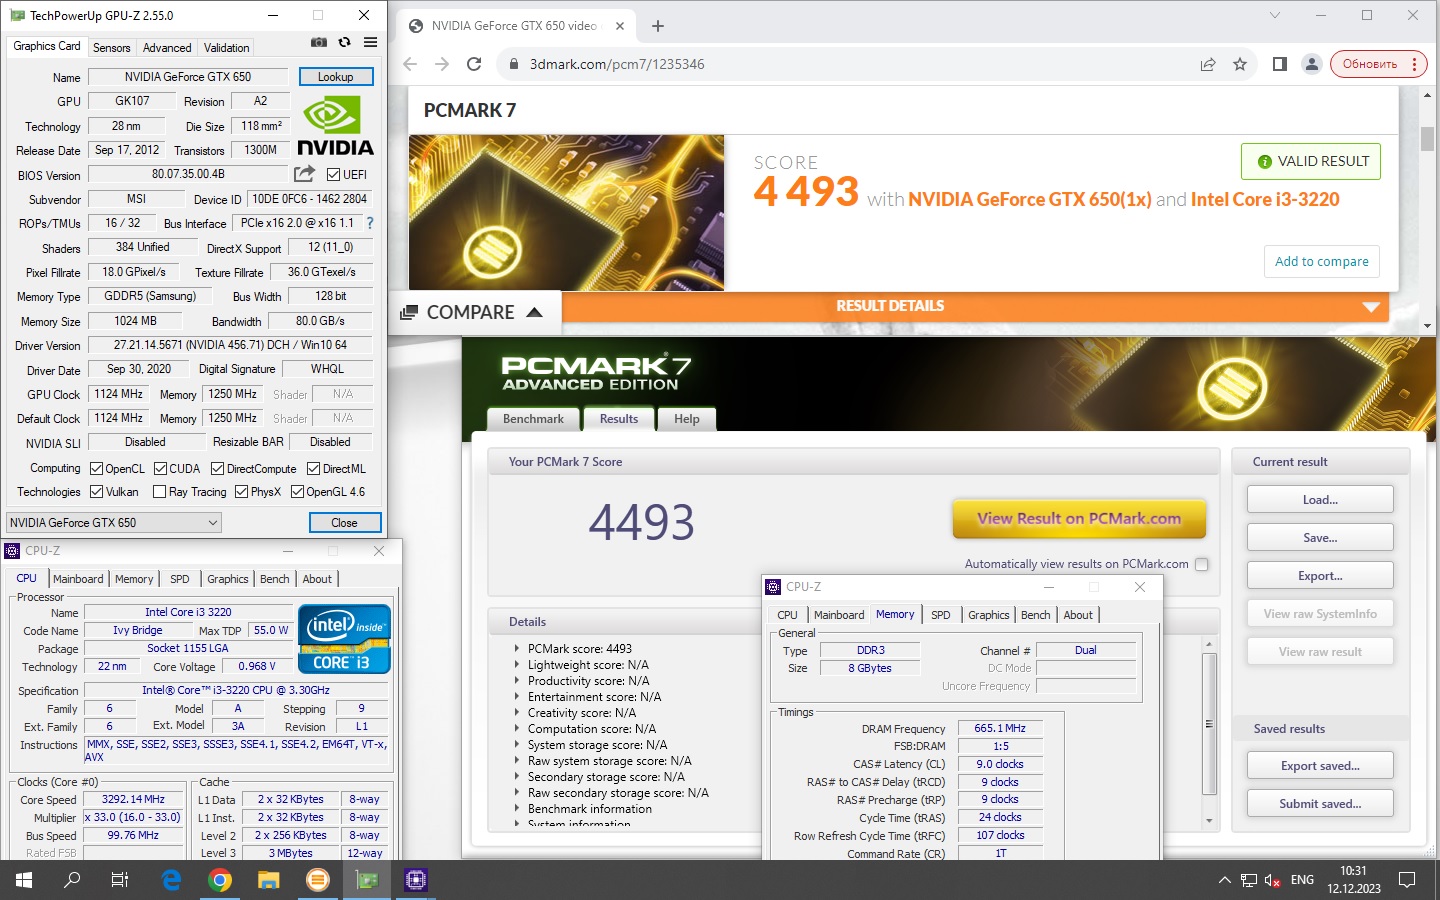
Task: Switch to GPU-Z Sensors tab
Action: click(111, 47)
